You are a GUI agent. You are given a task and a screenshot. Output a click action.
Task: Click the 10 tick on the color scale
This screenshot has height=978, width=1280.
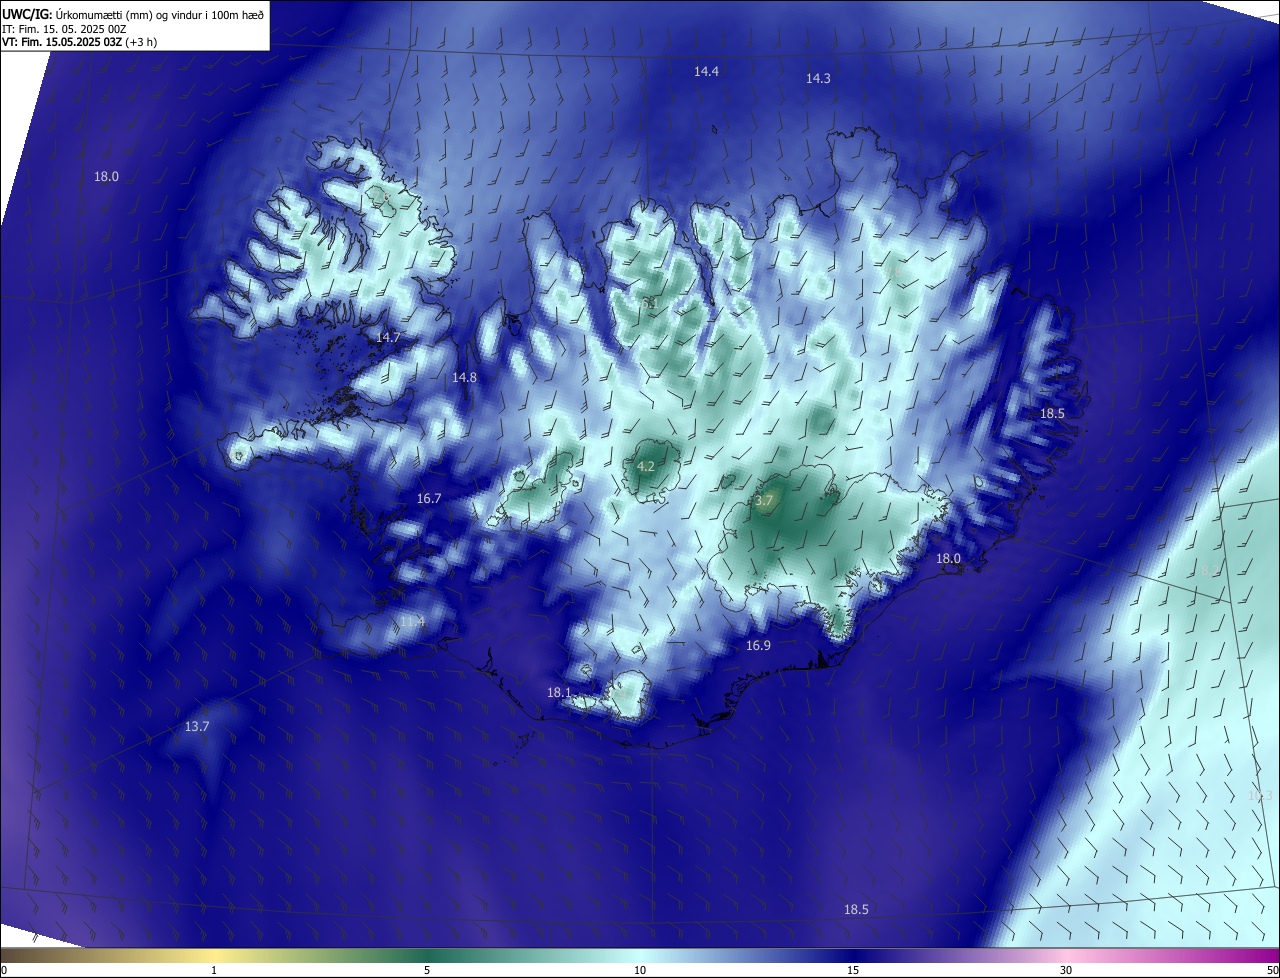click(x=640, y=970)
